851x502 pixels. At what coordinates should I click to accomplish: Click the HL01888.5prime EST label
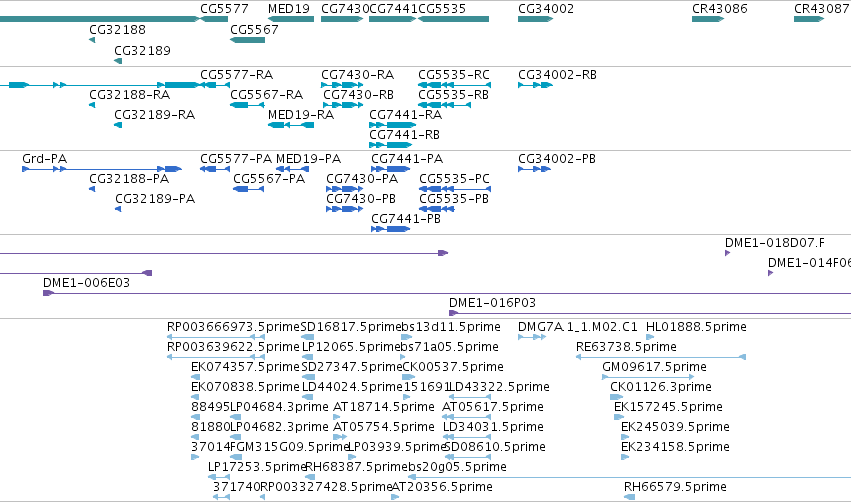coord(696,327)
